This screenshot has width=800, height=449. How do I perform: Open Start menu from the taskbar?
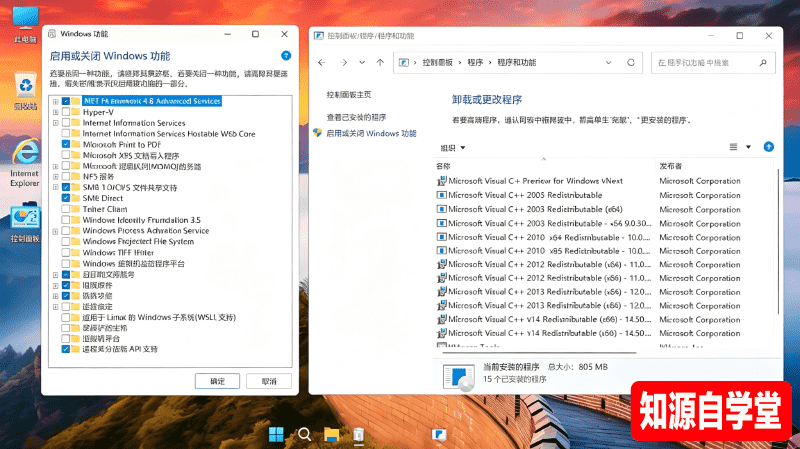click(x=276, y=434)
